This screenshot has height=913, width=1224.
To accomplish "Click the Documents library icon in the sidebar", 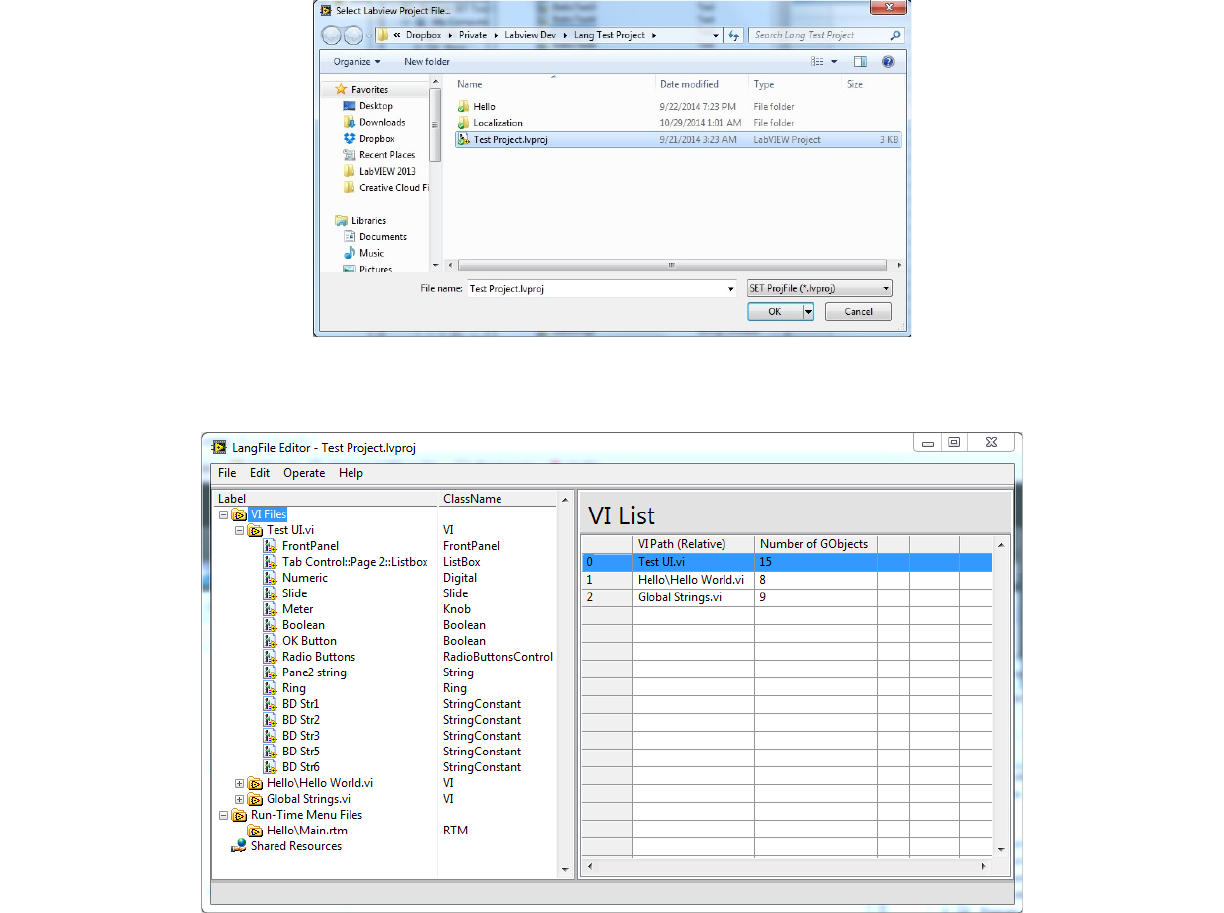I will (x=349, y=237).
